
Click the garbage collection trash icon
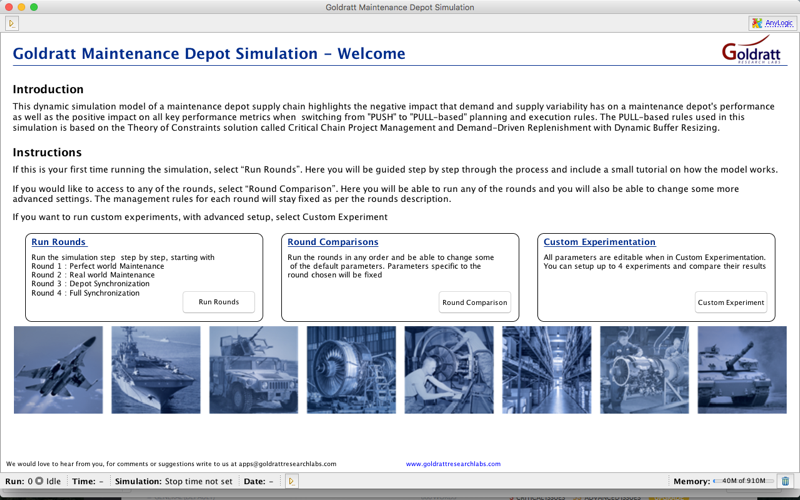(786, 481)
